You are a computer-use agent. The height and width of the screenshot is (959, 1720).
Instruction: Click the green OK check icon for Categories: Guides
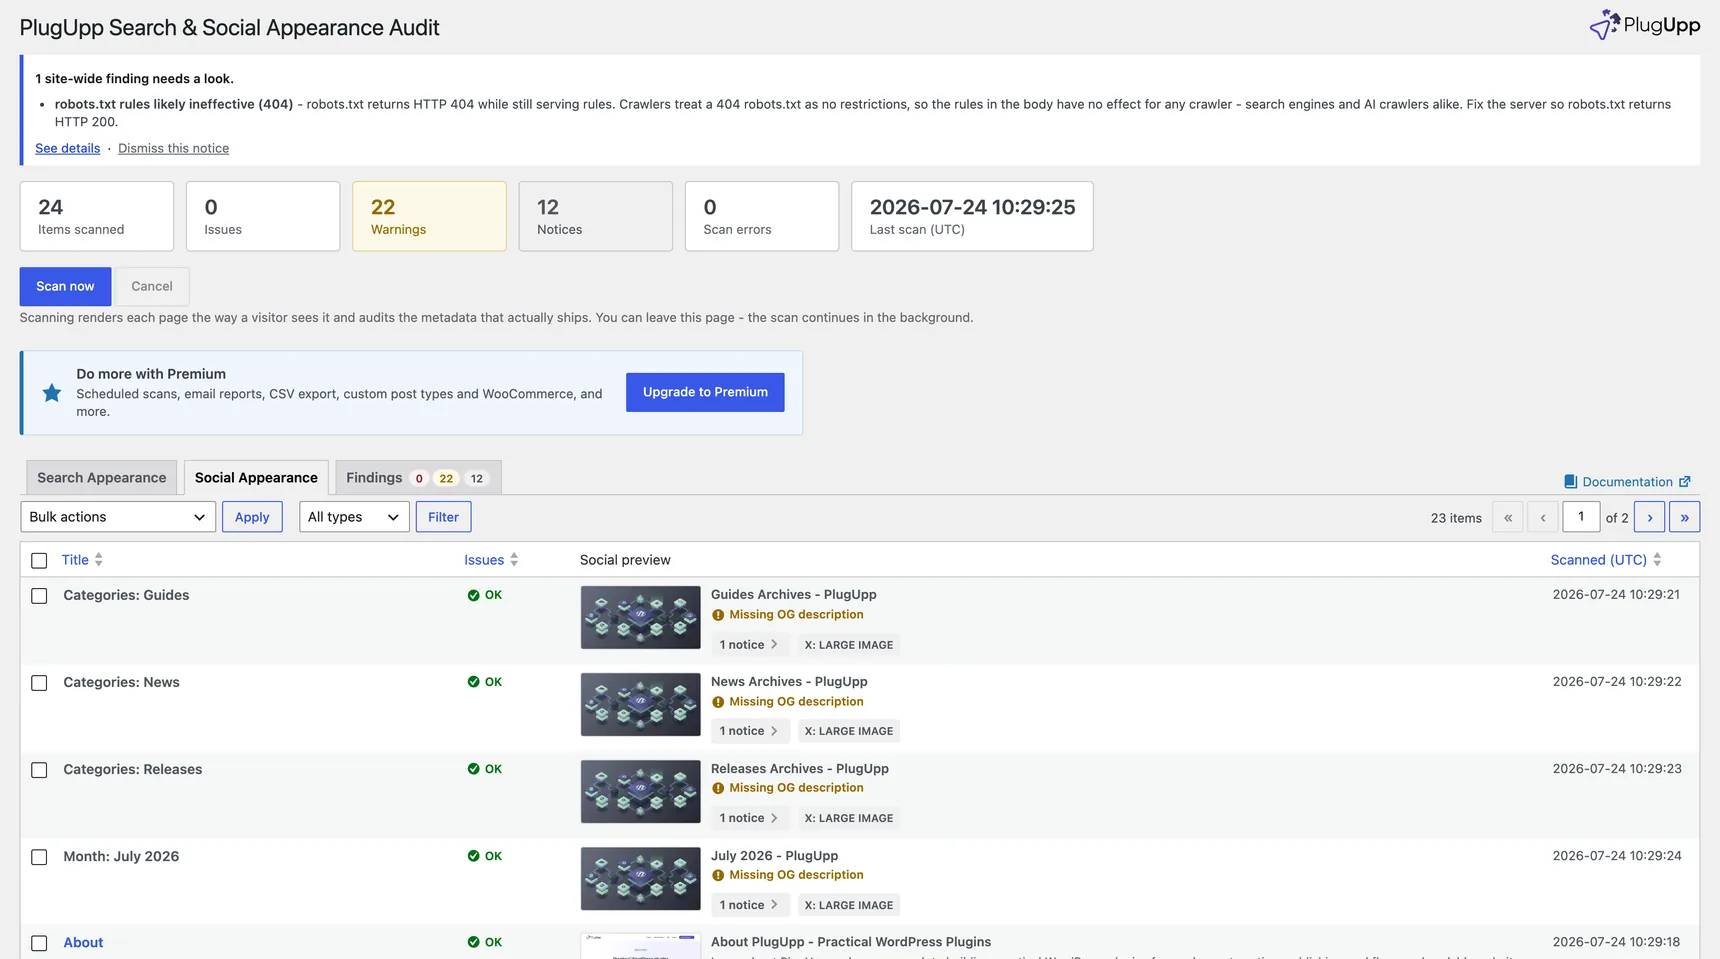474,595
